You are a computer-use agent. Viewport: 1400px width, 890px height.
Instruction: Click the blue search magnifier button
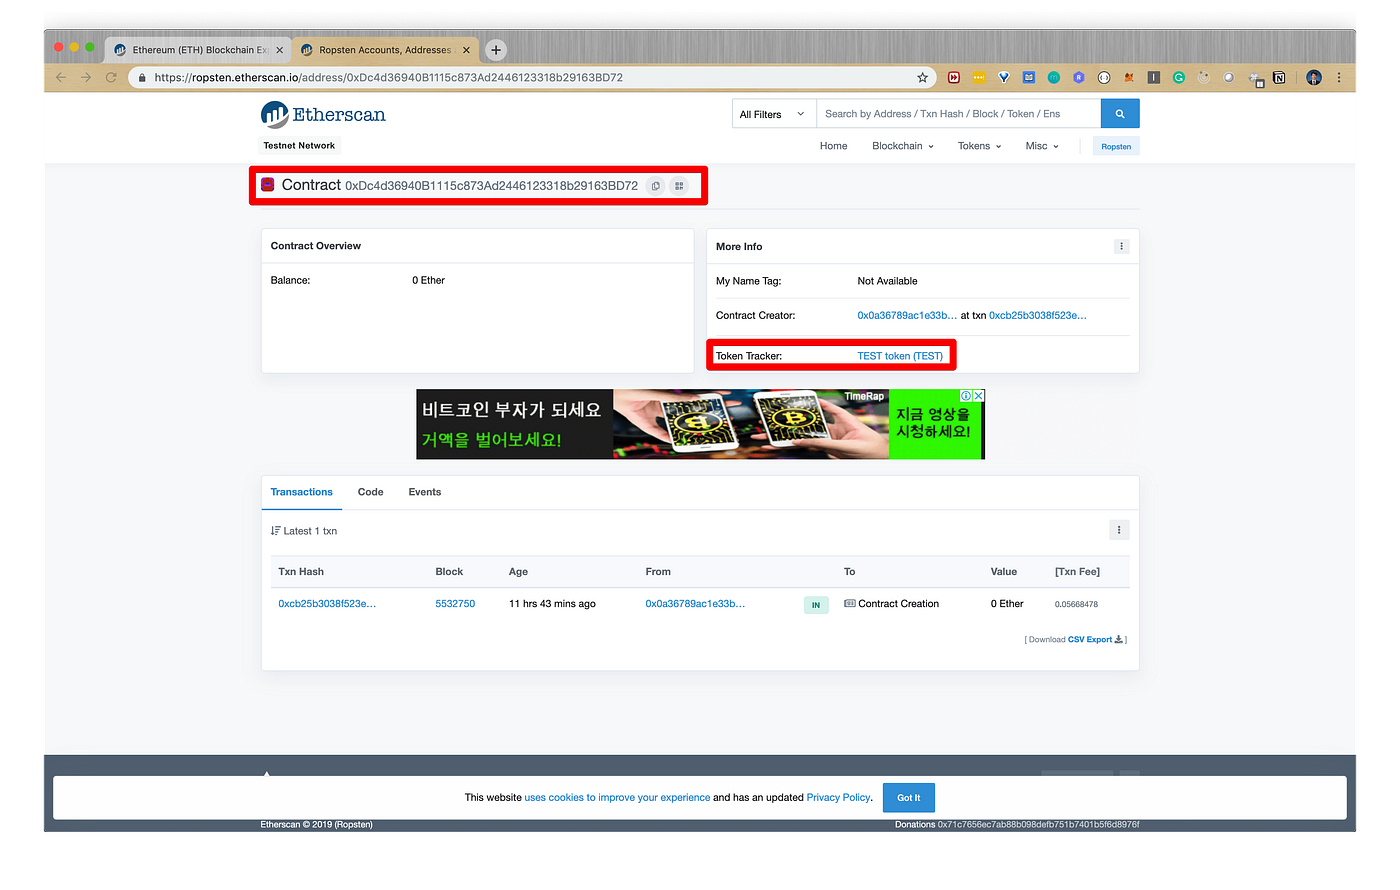(1120, 114)
